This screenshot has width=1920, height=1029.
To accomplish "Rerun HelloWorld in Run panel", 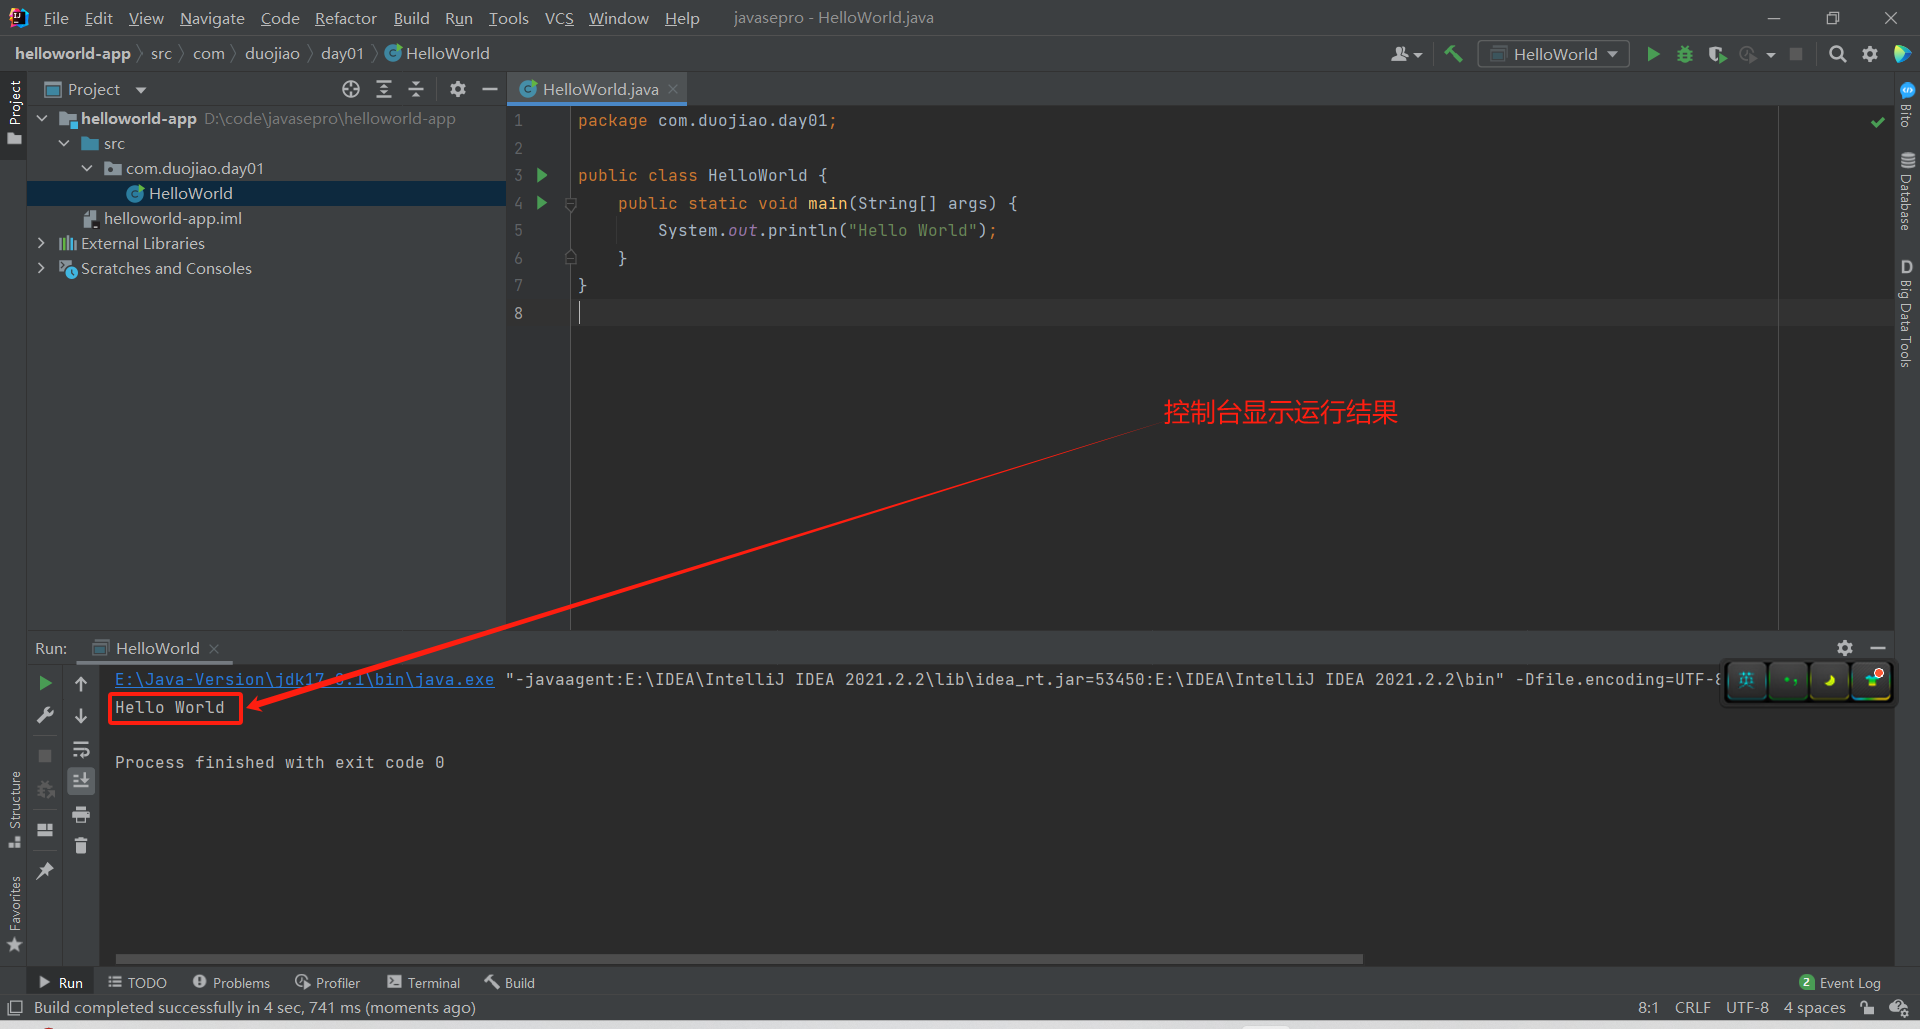I will pyautogui.click(x=45, y=683).
